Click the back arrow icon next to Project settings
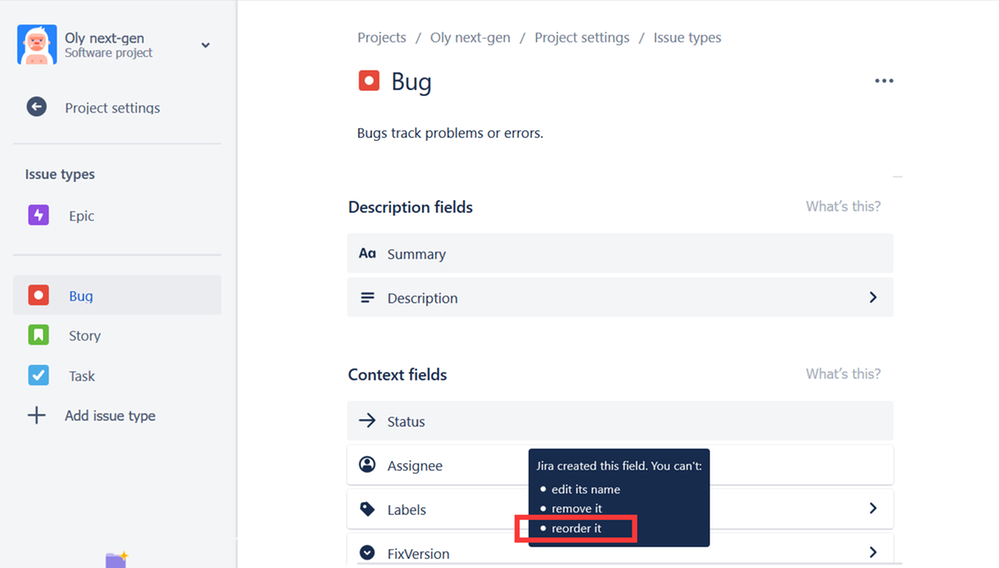999x568 pixels. [x=36, y=107]
